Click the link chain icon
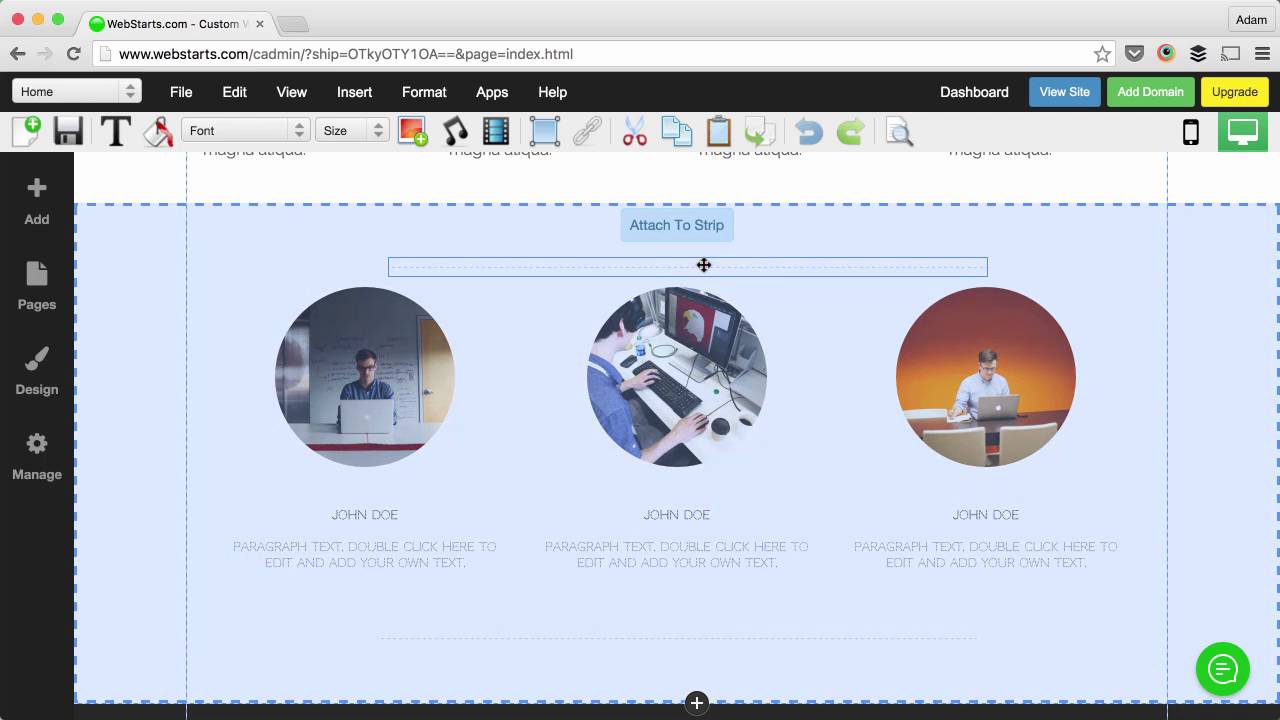The height and width of the screenshot is (720, 1280). (587, 131)
